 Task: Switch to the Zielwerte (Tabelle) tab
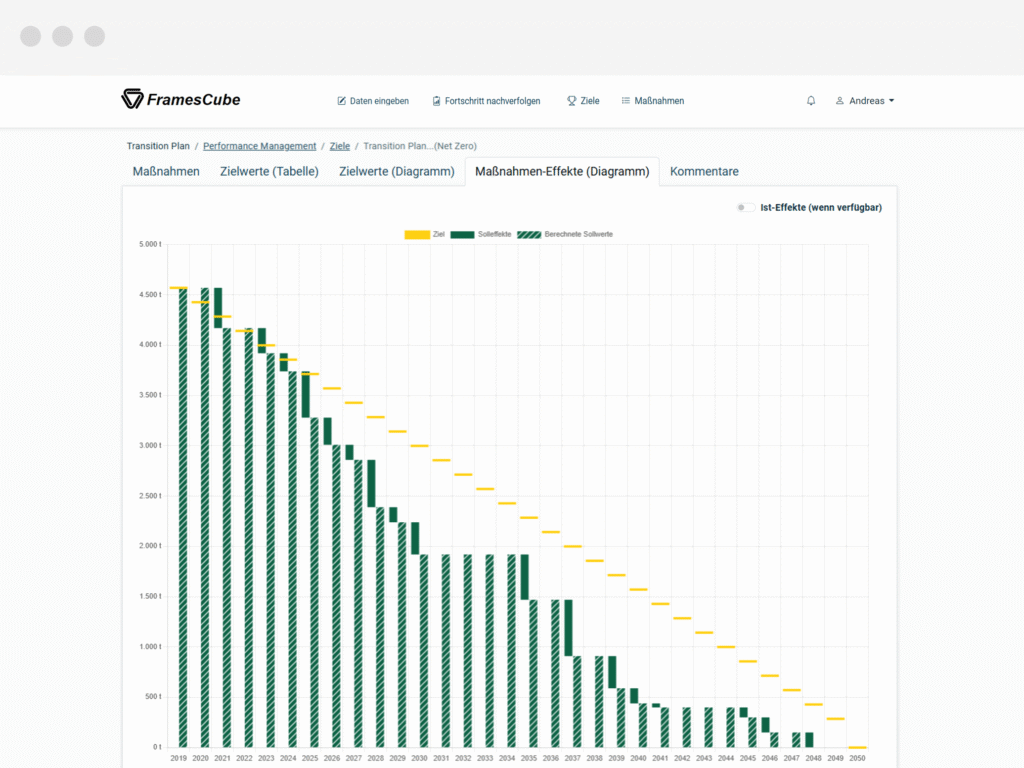pyautogui.click(x=269, y=171)
